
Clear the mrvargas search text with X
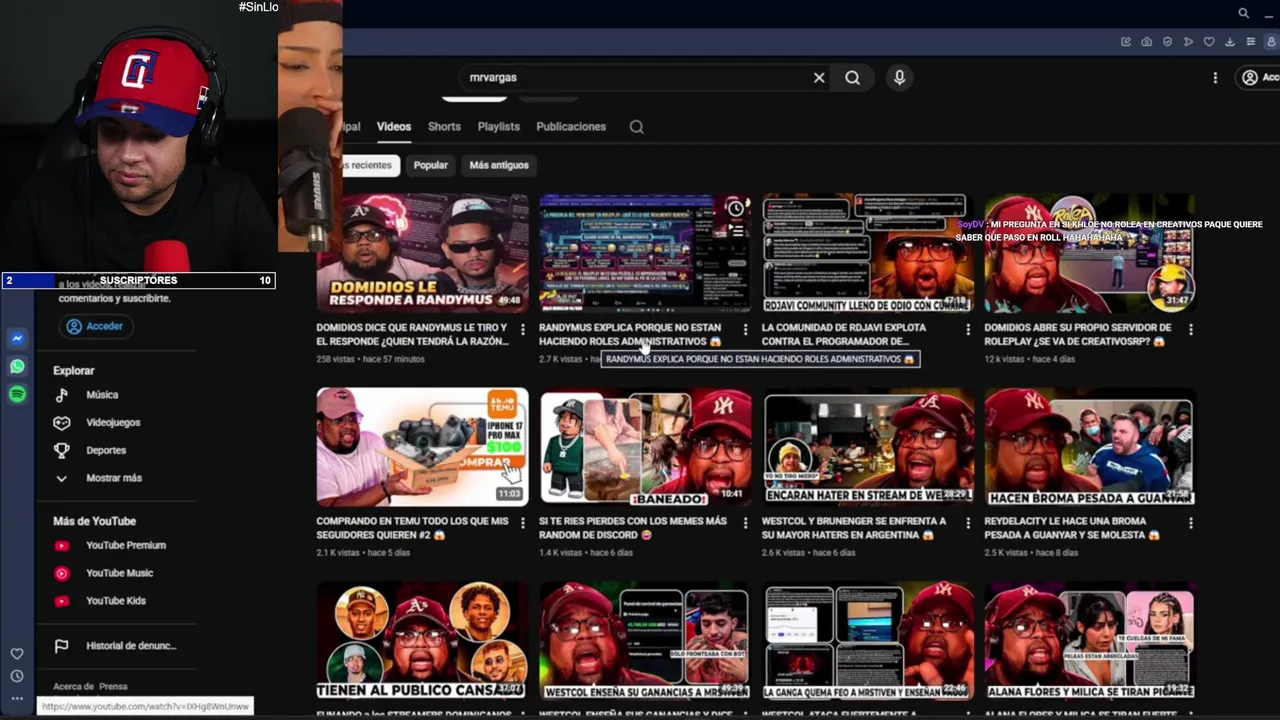(819, 77)
